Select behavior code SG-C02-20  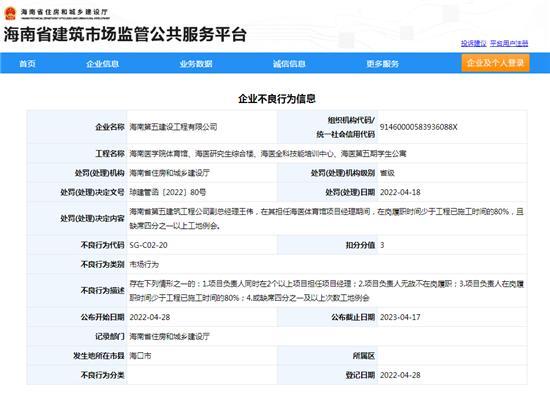click(148, 245)
